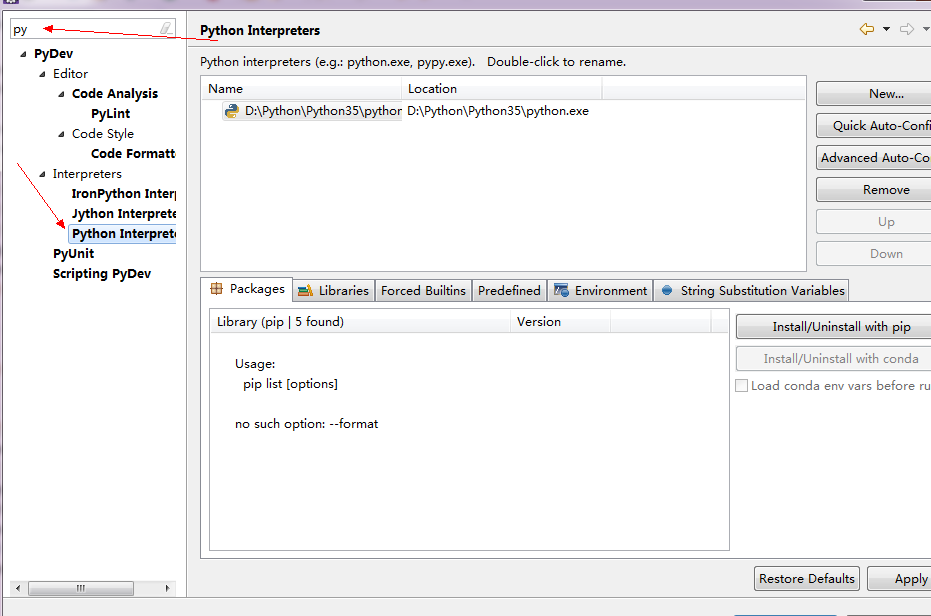Click Install/Uninstall with conda button
This screenshot has width=931, height=616.
pos(834,359)
